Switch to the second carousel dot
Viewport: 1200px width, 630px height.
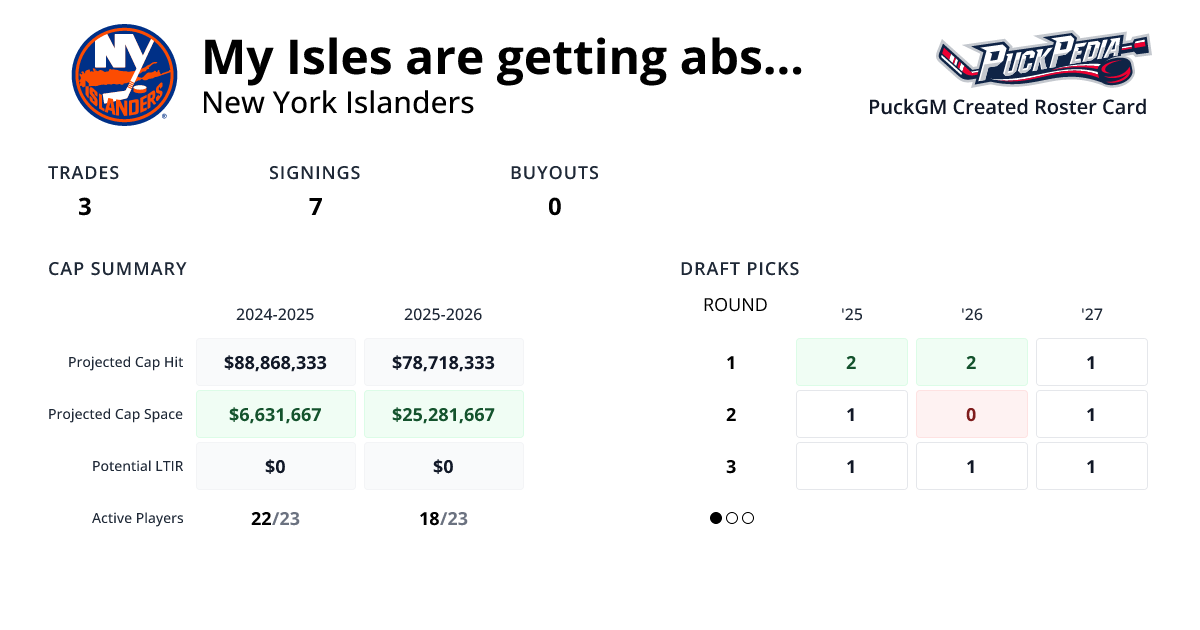point(731,518)
